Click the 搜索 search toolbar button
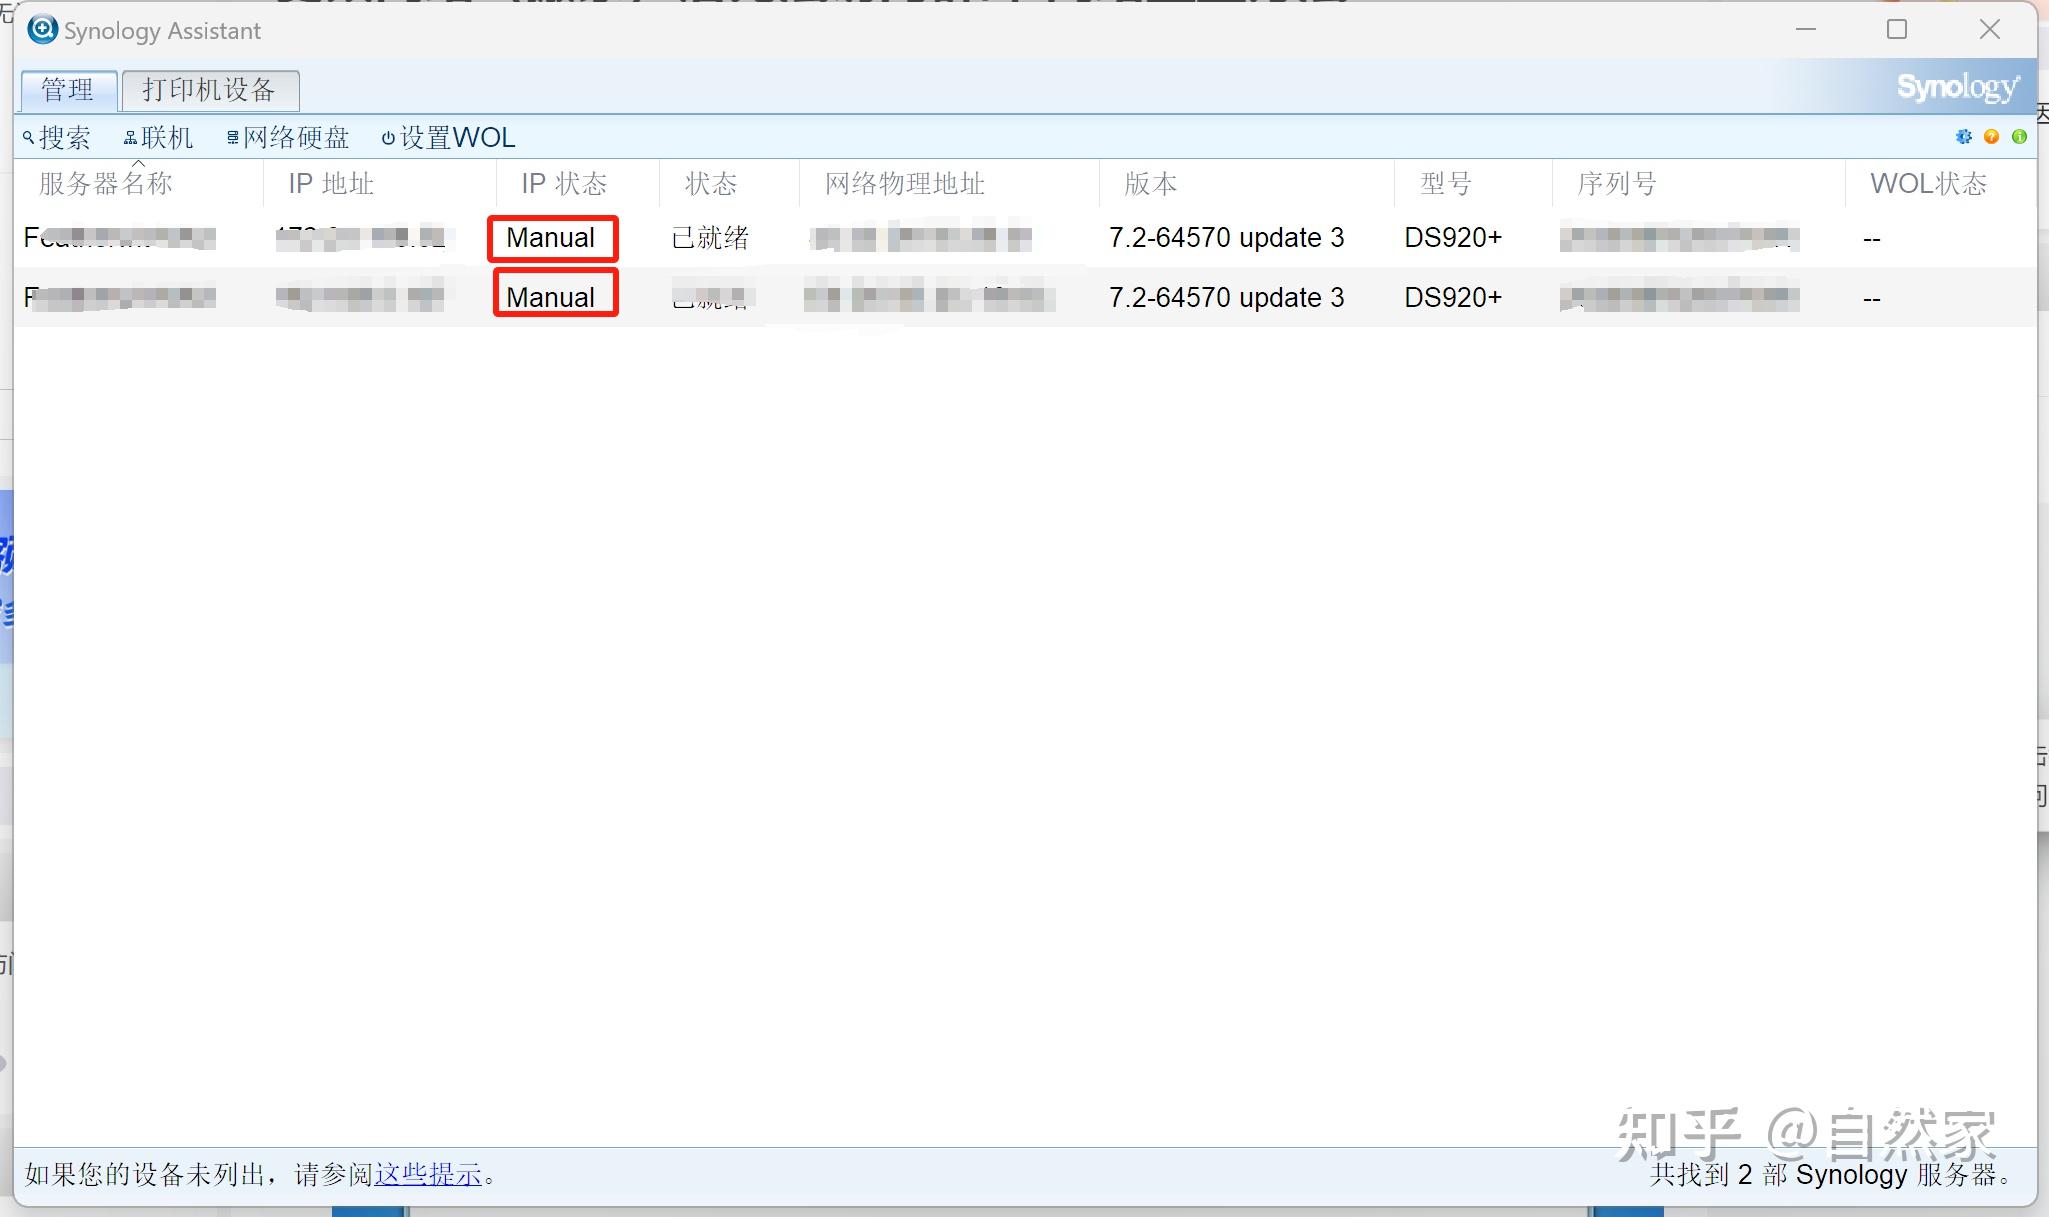This screenshot has height=1217, width=2049. click(x=57, y=137)
